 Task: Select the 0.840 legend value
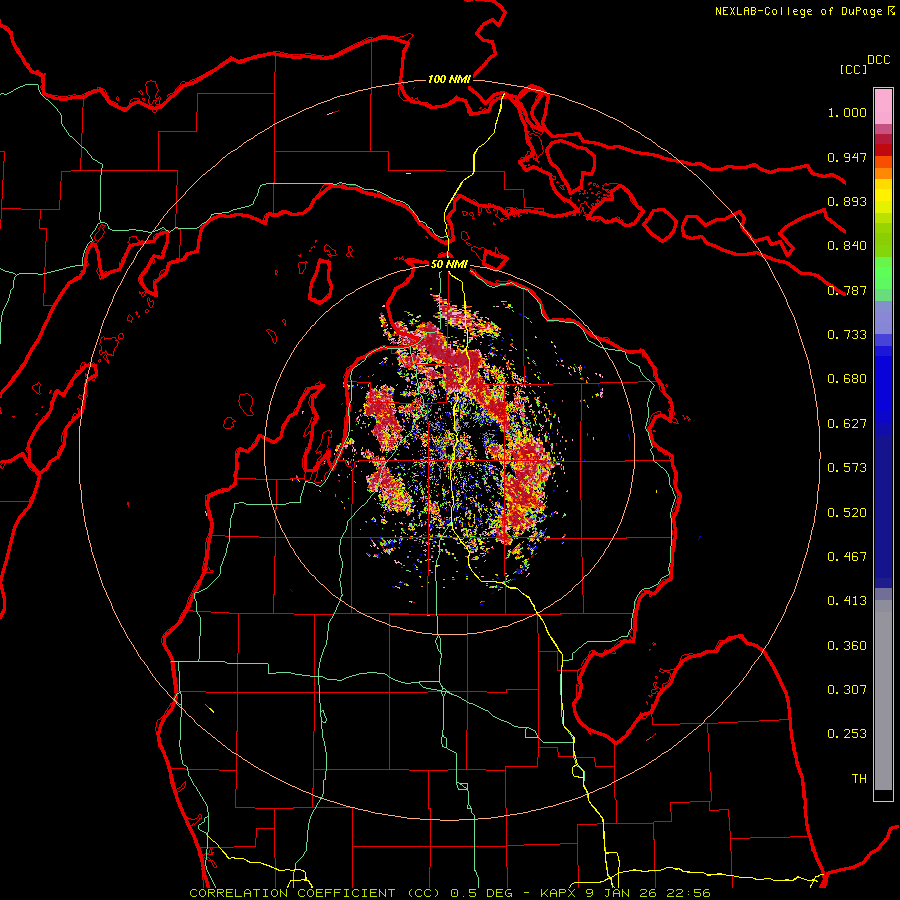(x=847, y=246)
